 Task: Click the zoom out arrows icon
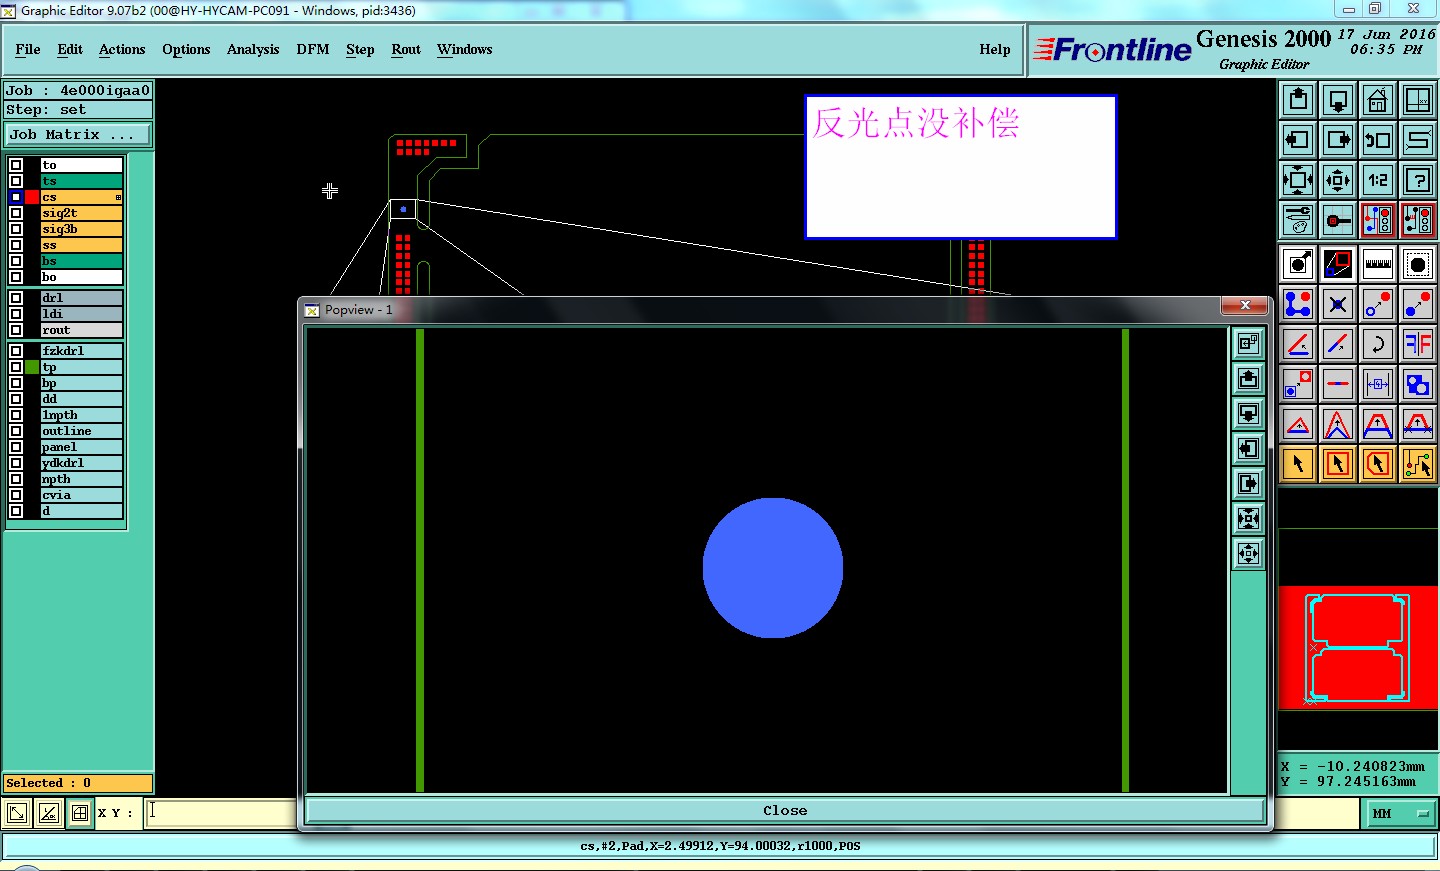coord(1338,180)
